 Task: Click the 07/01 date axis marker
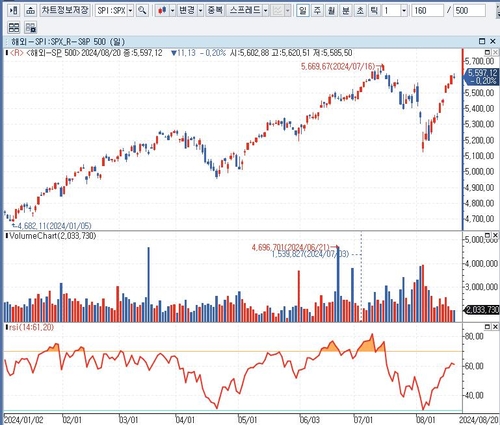(363, 419)
